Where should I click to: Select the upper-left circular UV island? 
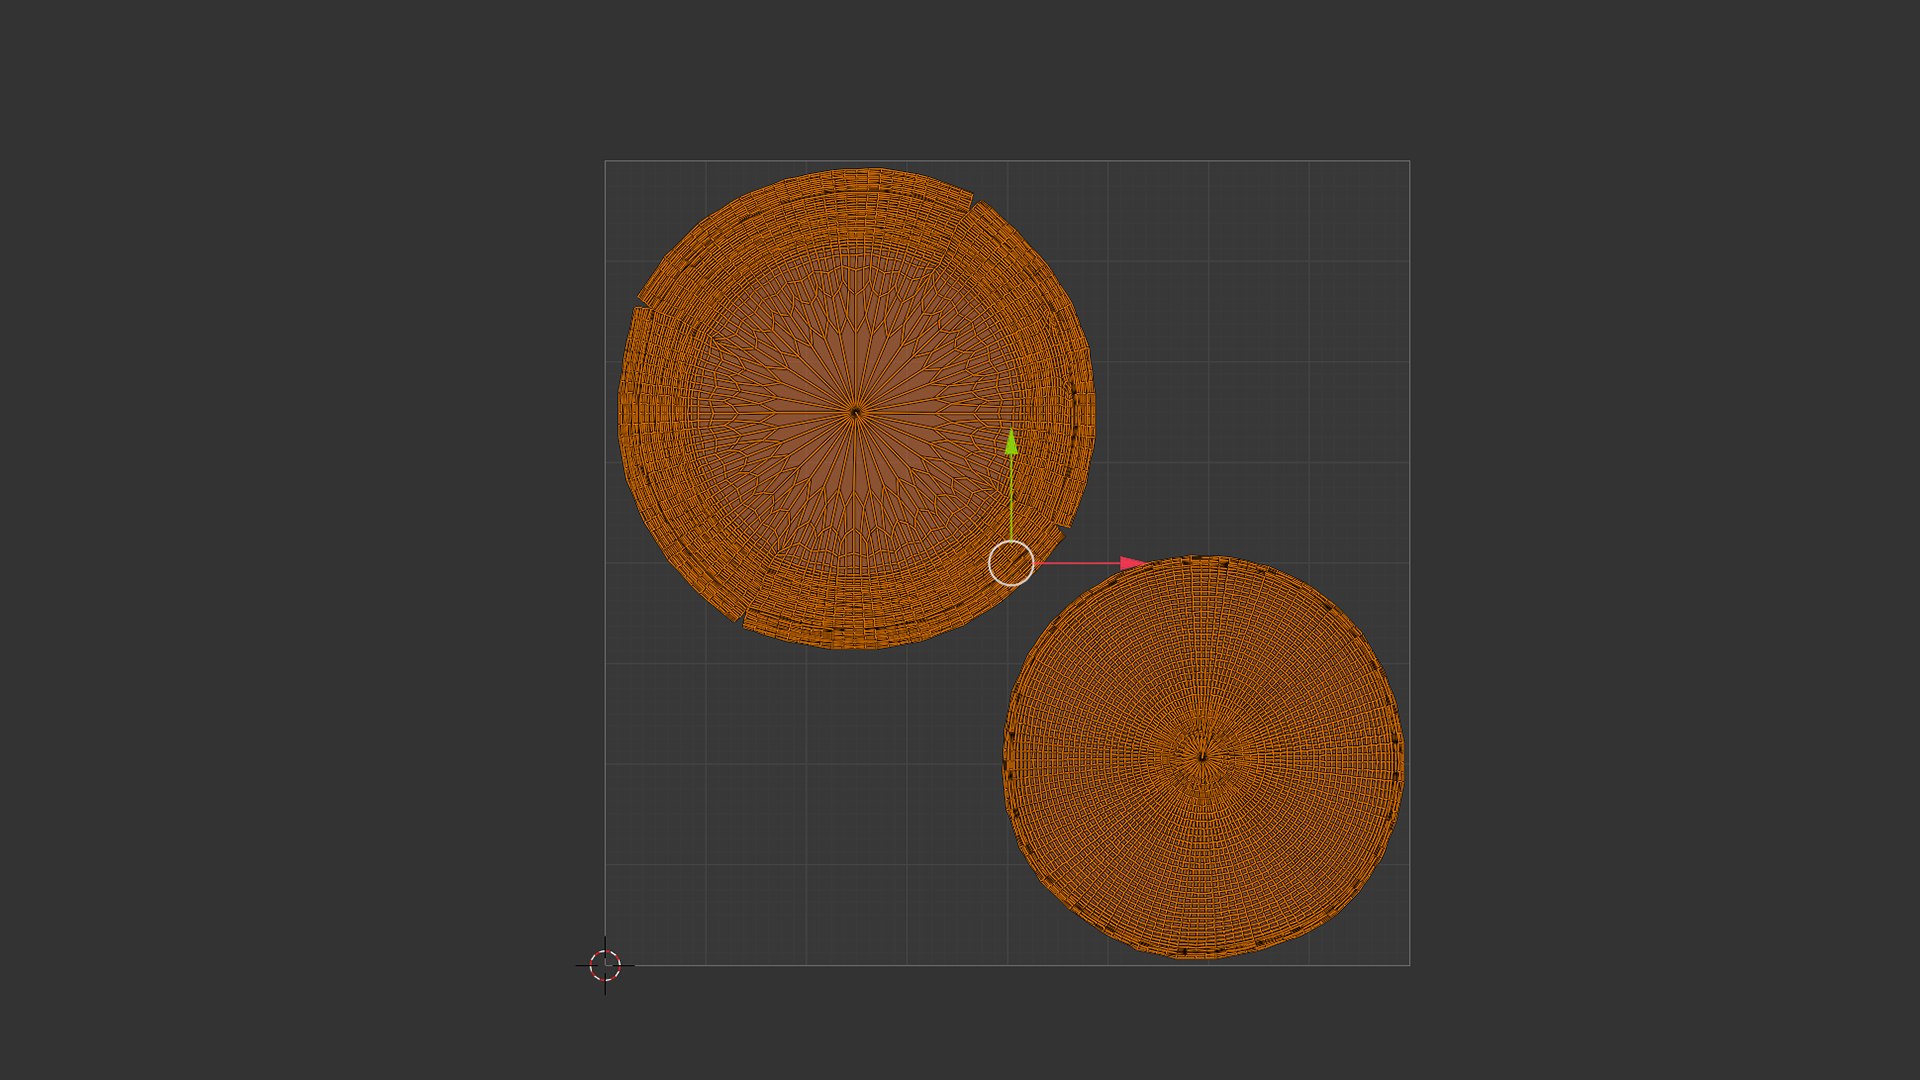point(856,409)
